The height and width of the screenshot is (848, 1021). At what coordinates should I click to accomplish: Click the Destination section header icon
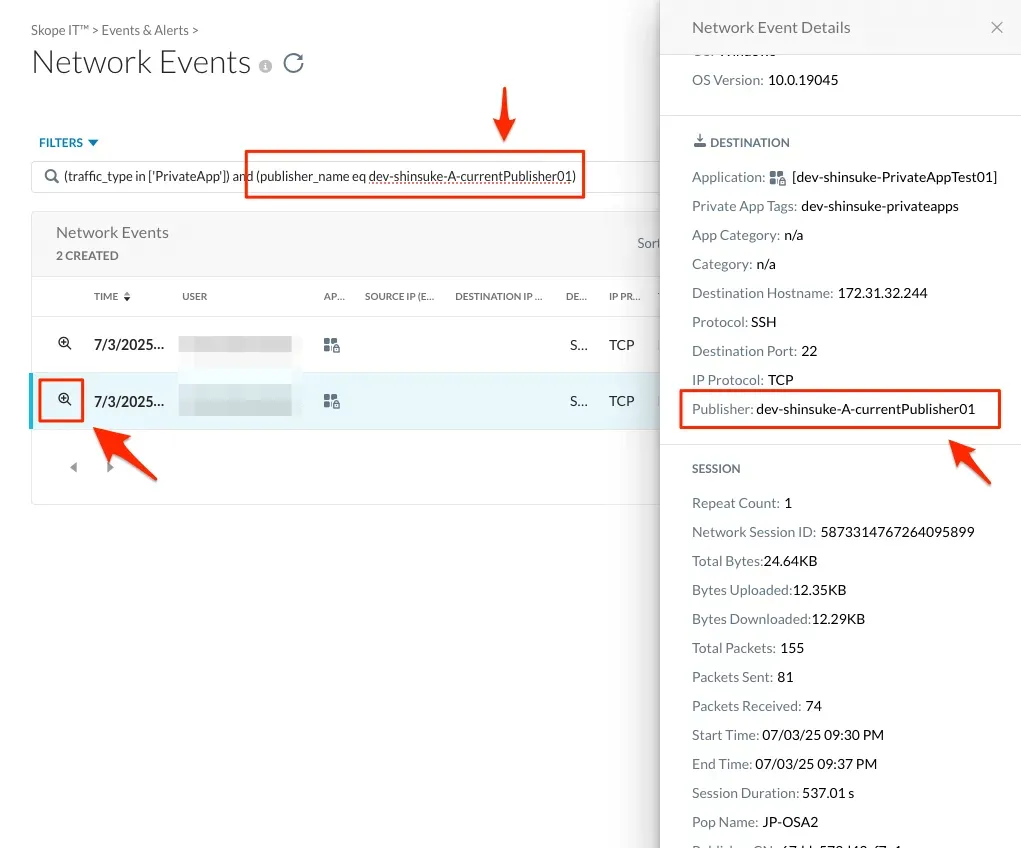pyautogui.click(x=699, y=142)
